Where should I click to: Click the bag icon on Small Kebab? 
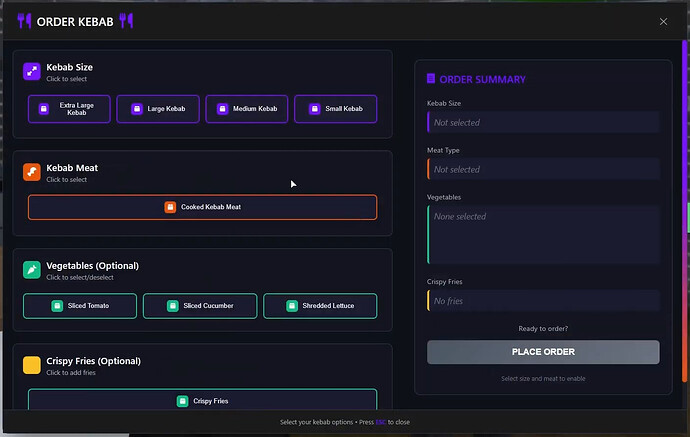click(x=314, y=109)
